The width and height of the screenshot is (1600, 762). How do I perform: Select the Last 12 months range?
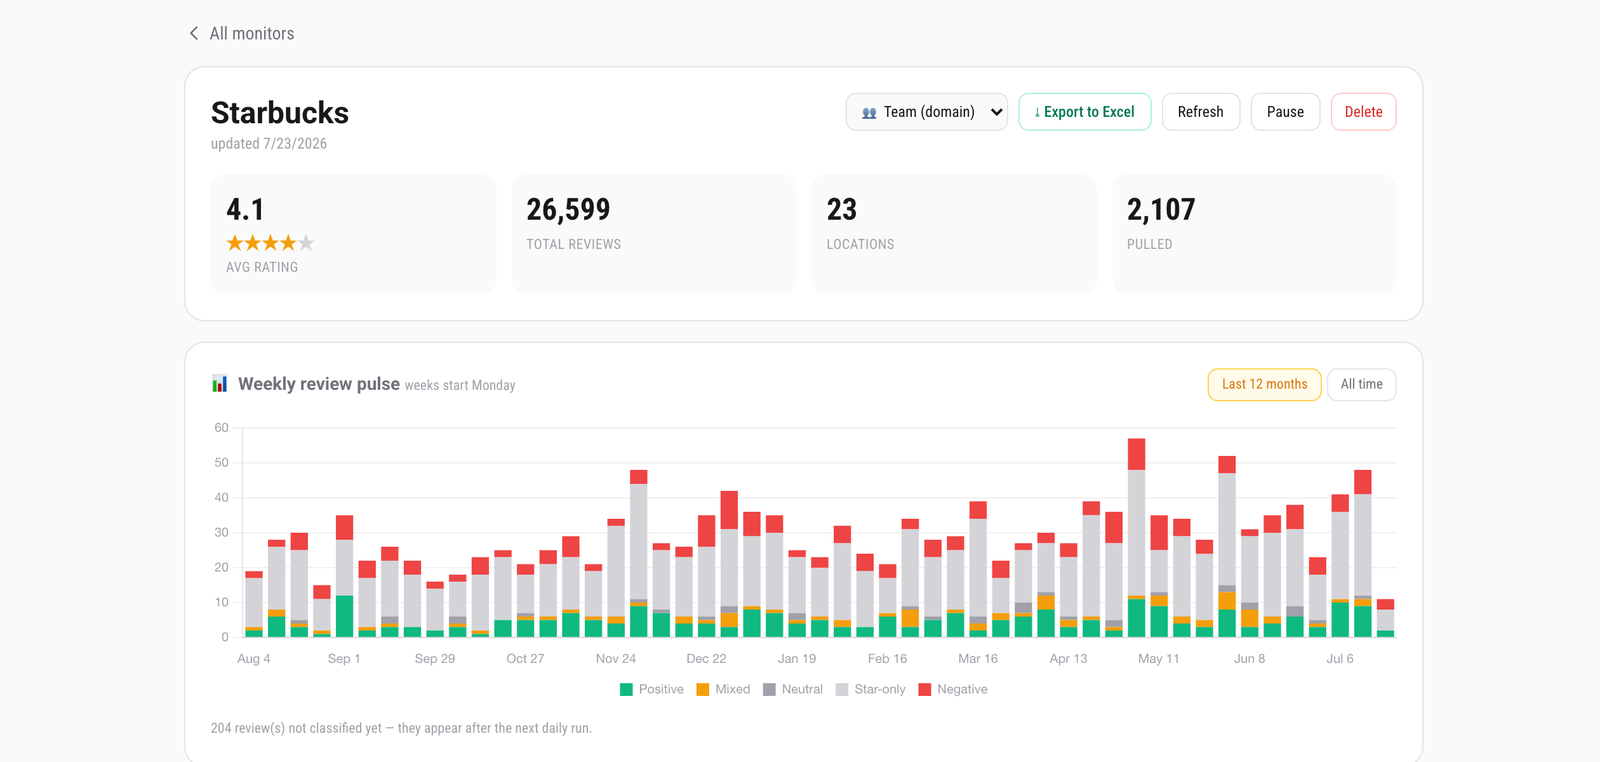[1265, 384]
